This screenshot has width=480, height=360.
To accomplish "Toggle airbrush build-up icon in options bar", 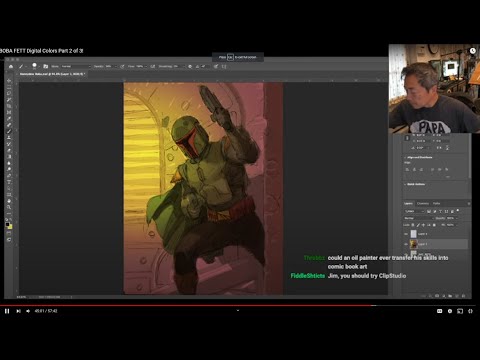I will (x=152, y=66).
